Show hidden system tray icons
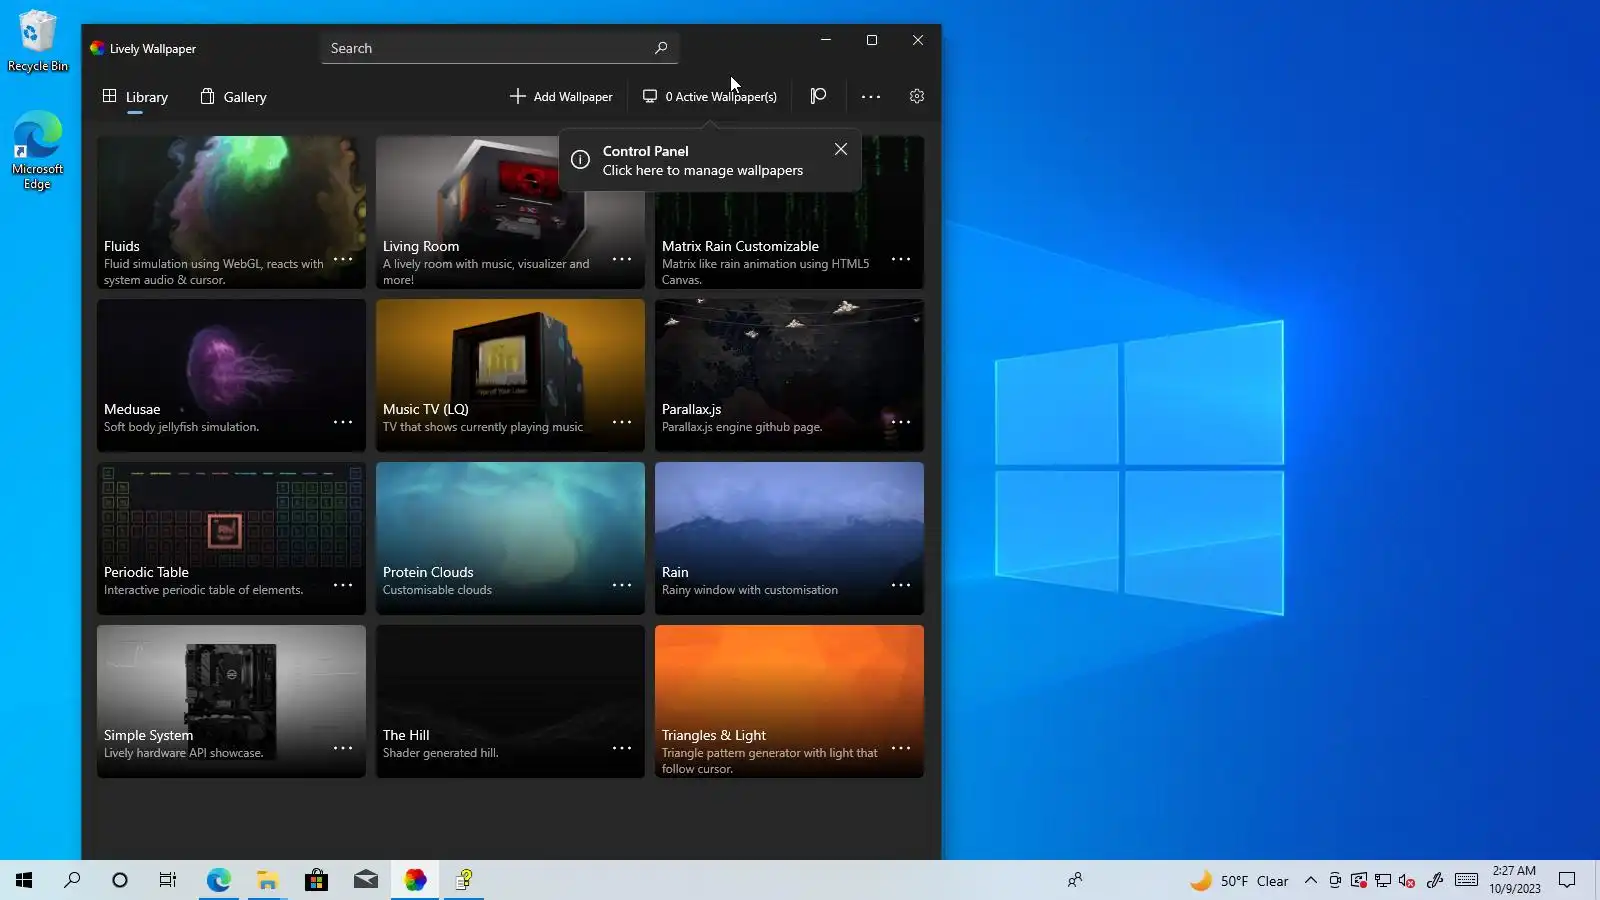Image resolution: width=1600 pixels, height=900 pixels. [x=1310, y=880]
